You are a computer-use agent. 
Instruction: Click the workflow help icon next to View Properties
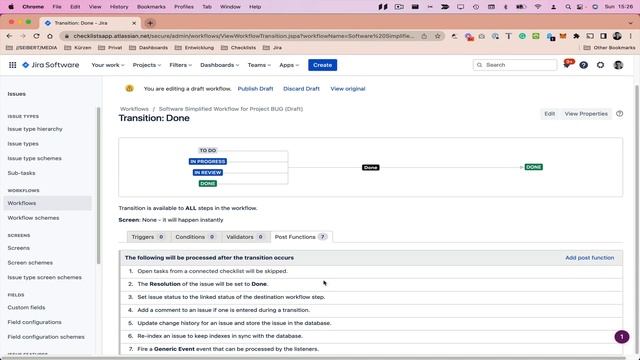point(620,114)
